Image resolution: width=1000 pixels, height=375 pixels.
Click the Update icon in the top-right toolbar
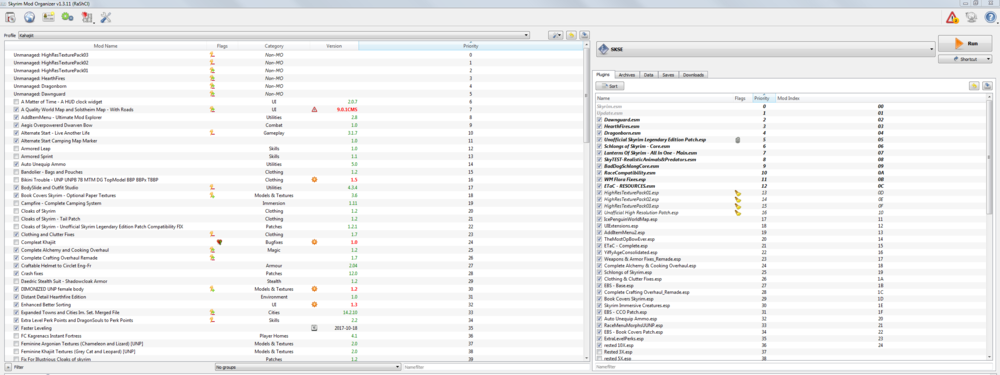click(x=971, y=17)
